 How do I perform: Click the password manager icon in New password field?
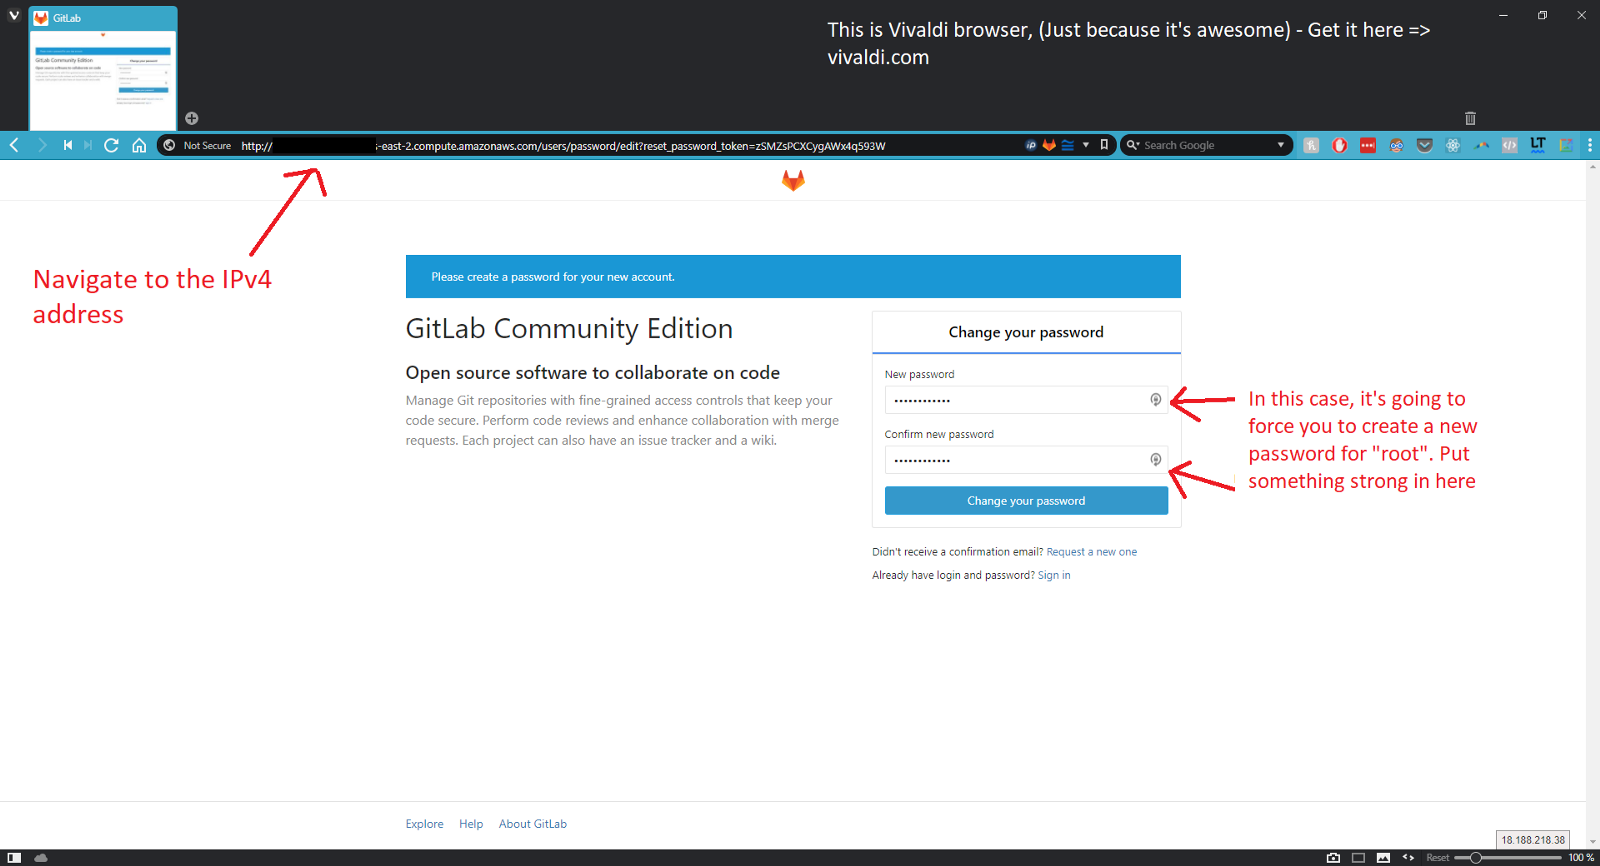tap(1156, 400)
